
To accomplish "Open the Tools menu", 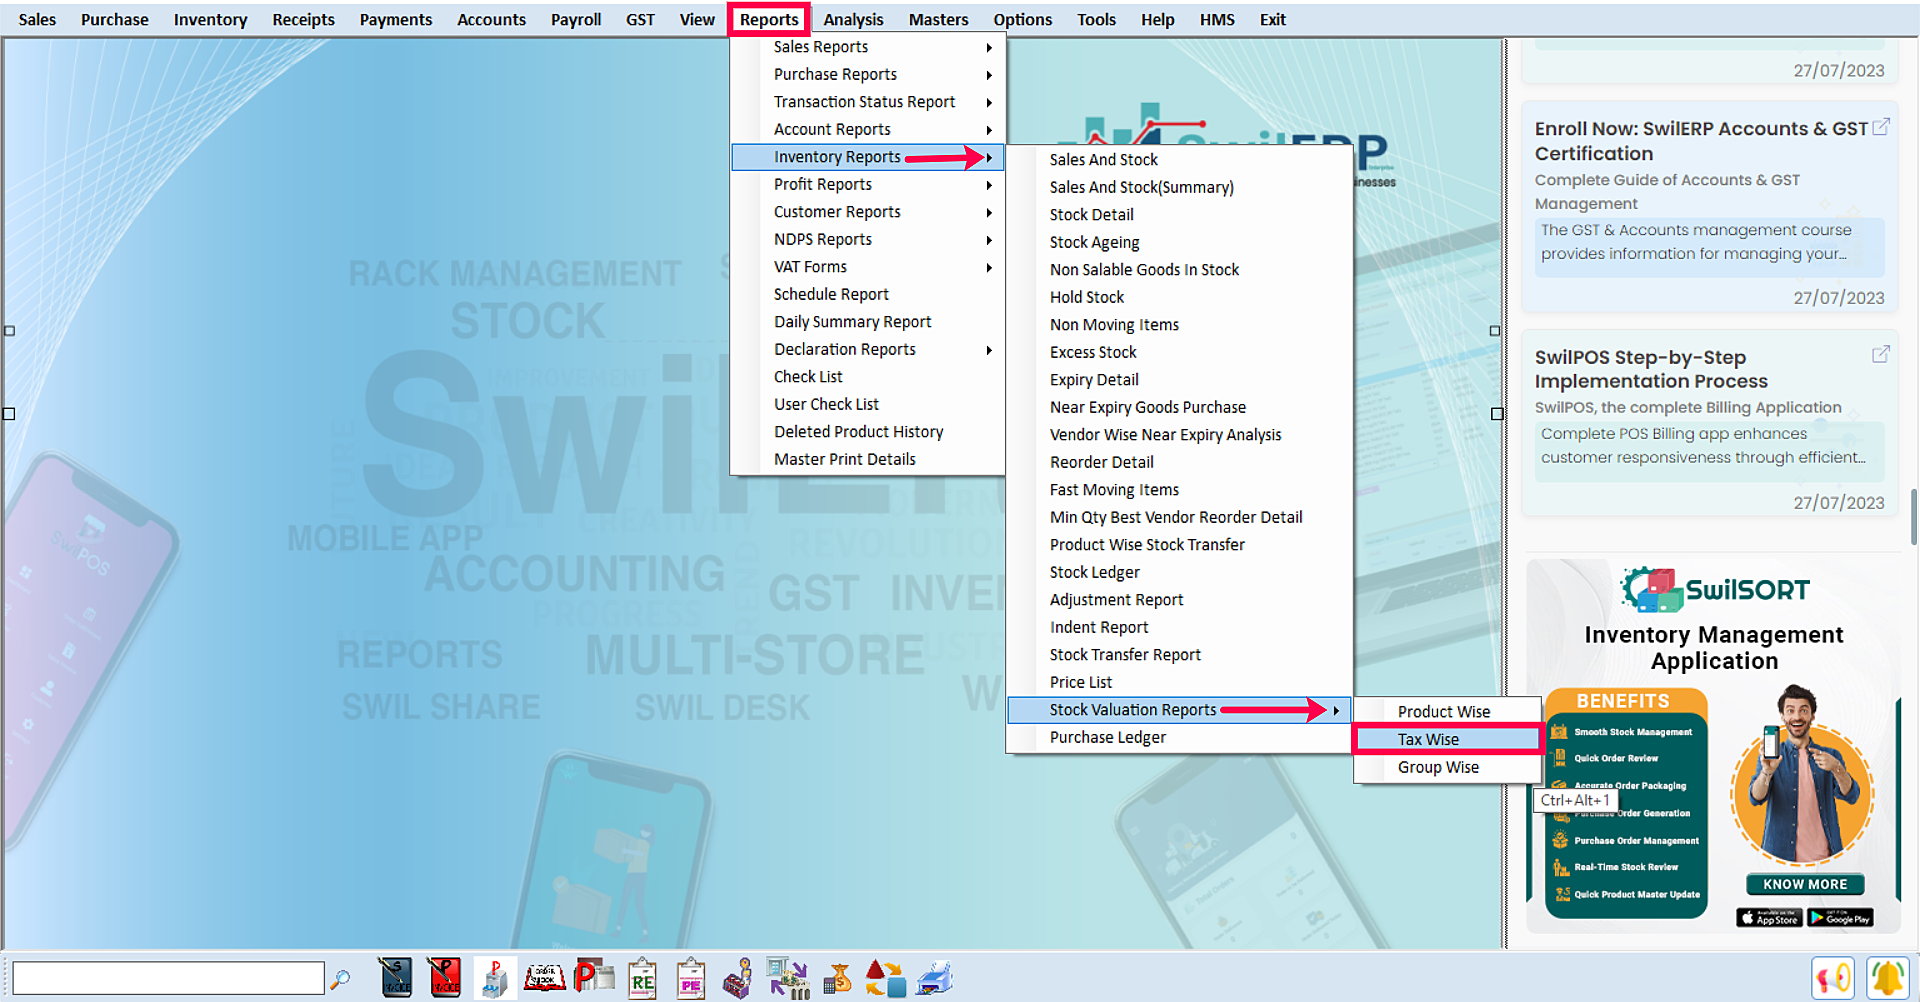I will point(1096,19).
